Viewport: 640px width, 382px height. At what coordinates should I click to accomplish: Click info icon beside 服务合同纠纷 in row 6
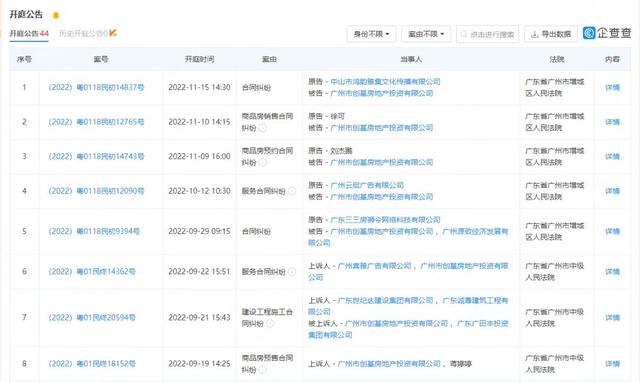292,271
